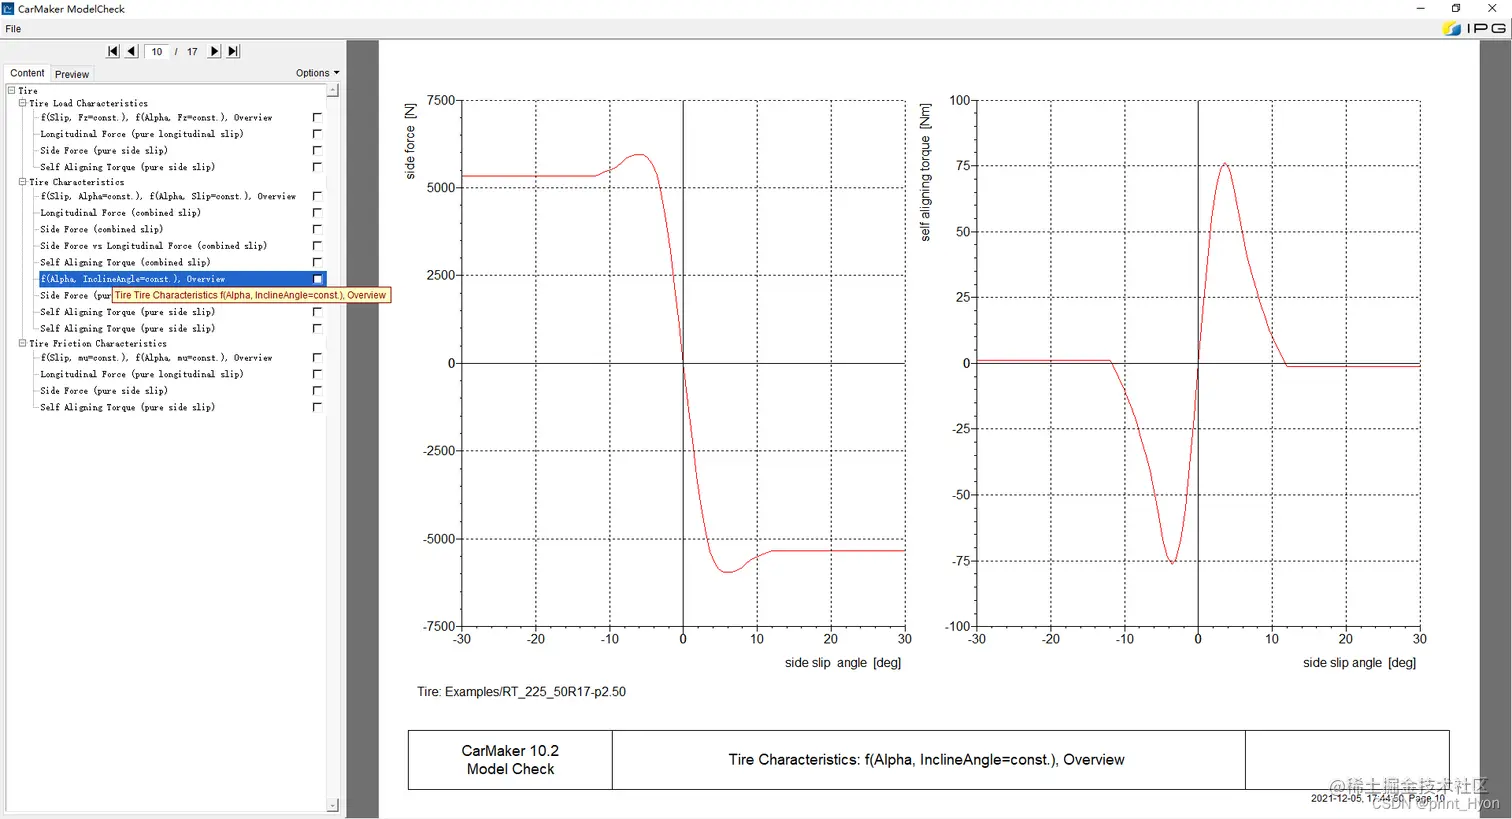Check the f(Slip, Alpha=const.) Overview checkbox

point(317,196)
